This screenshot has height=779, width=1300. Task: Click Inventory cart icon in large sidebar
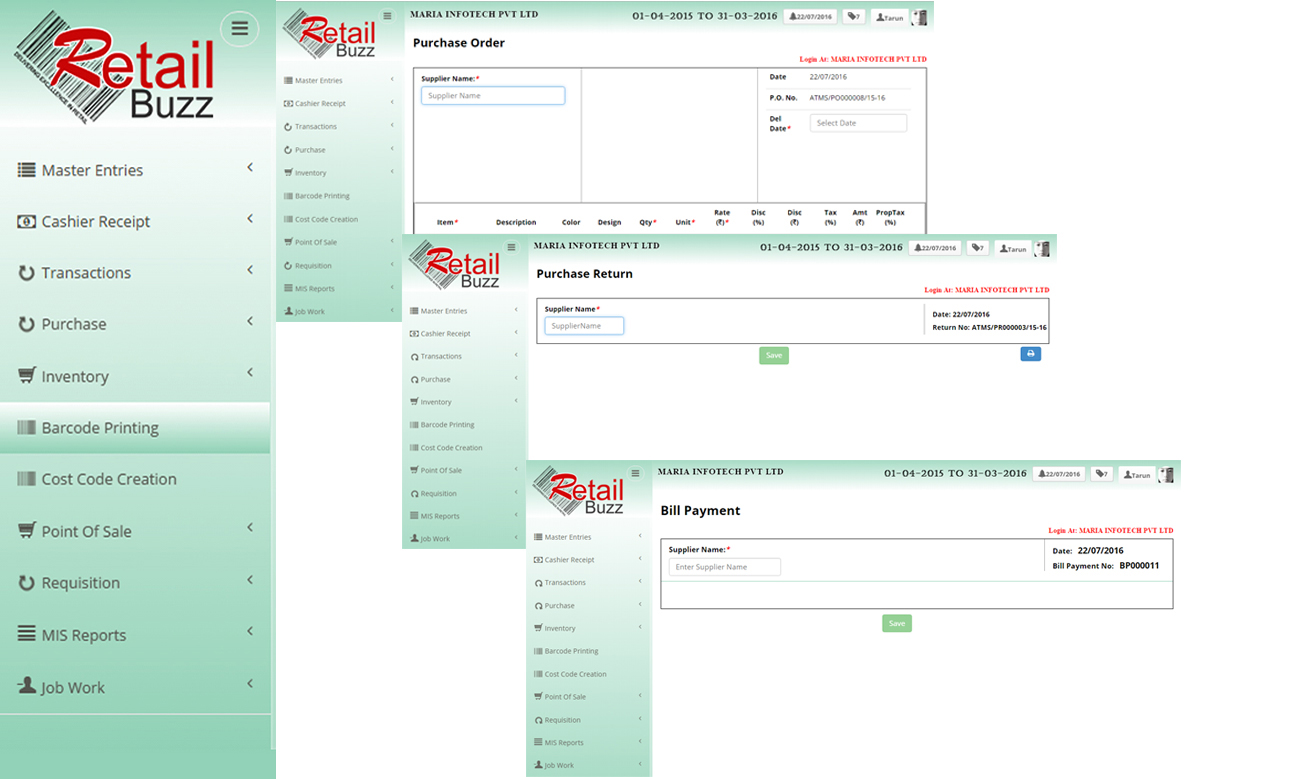(x=27, y=376)
